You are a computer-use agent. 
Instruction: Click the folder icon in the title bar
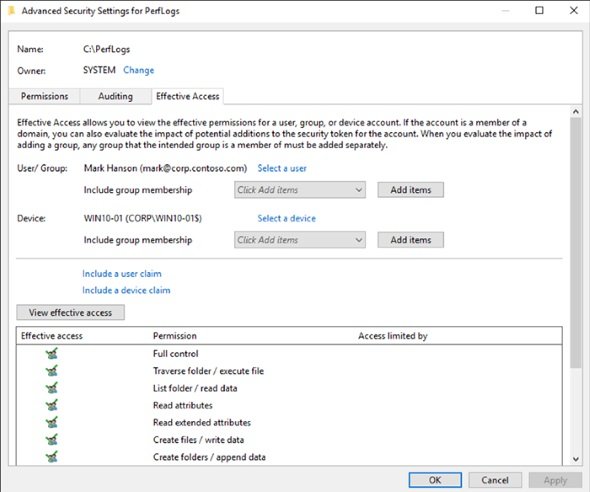(x=12, y=11)
